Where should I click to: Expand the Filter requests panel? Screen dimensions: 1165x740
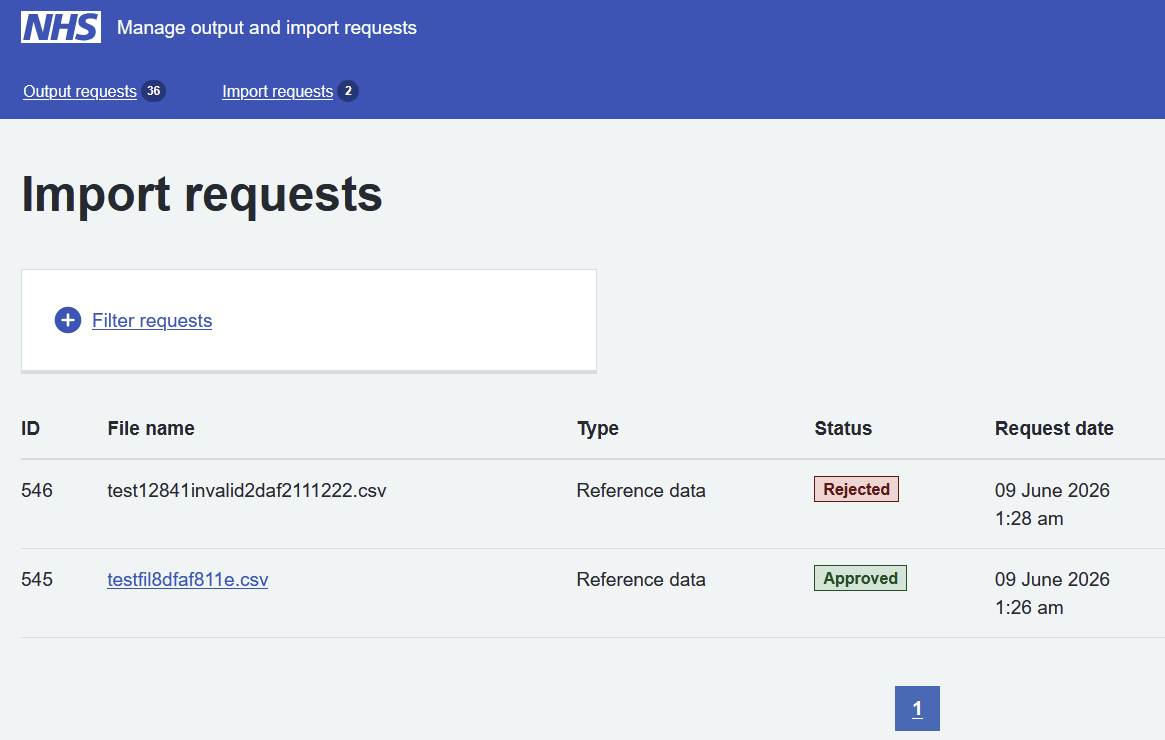pos(152,320)
